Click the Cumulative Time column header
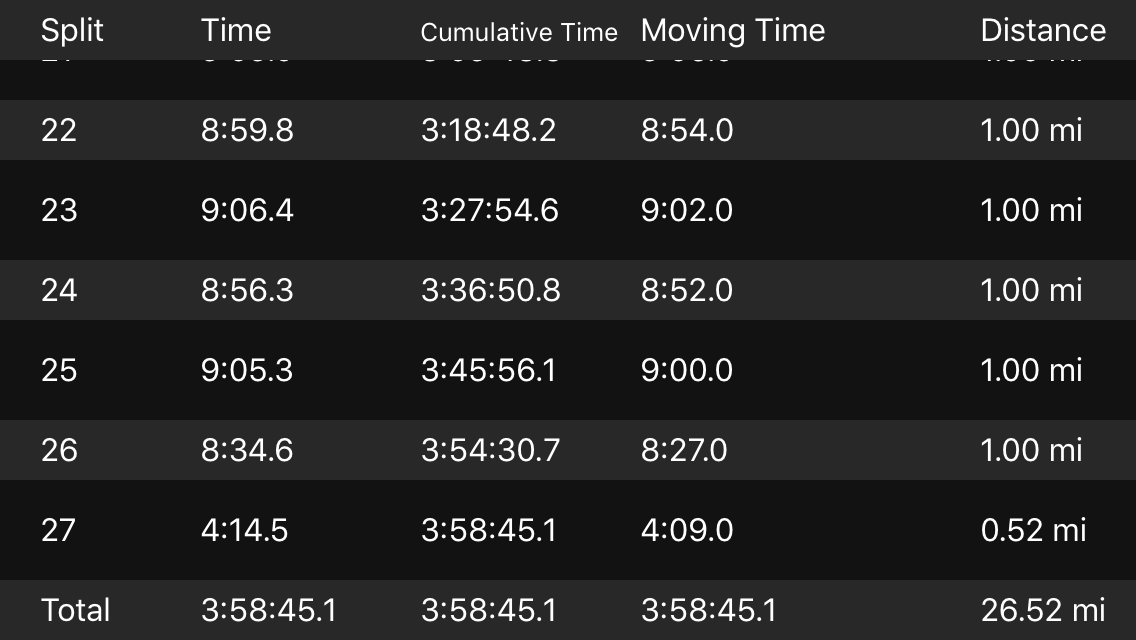The image size is (1136, 640). click(x=519, y=32)
